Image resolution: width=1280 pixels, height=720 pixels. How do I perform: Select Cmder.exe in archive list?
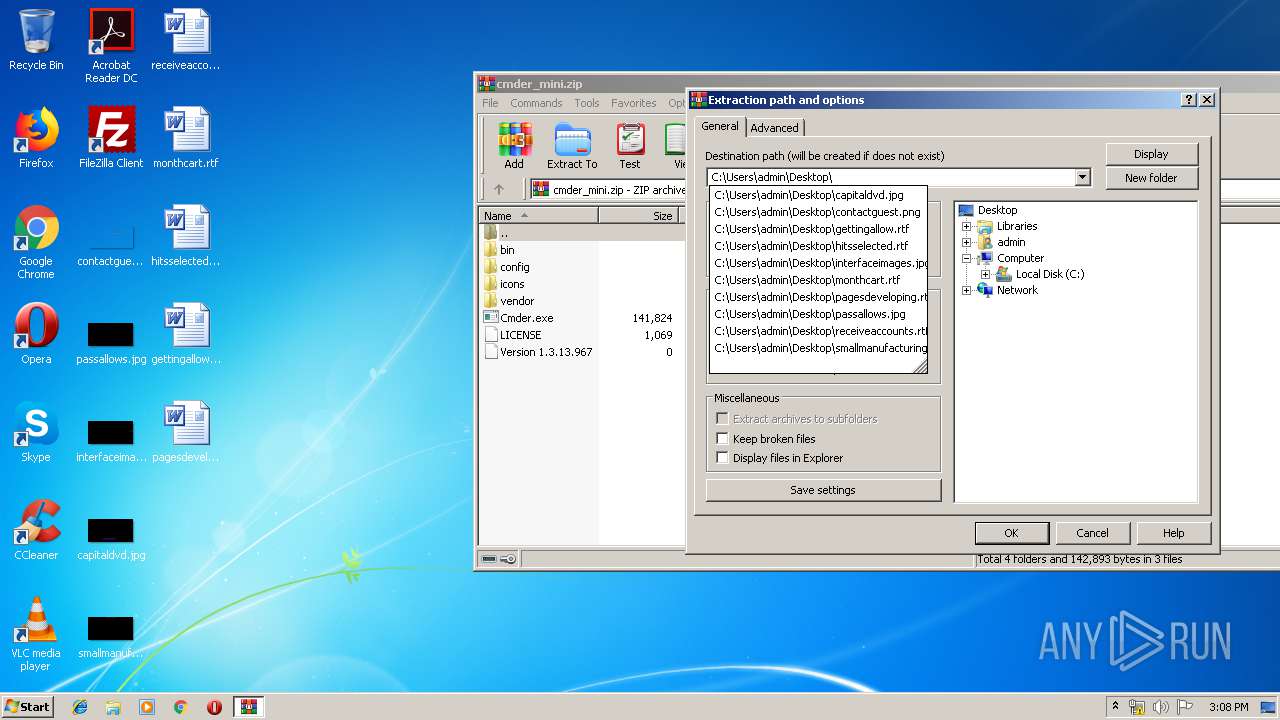pyautogui.click(x=527, y=318)
